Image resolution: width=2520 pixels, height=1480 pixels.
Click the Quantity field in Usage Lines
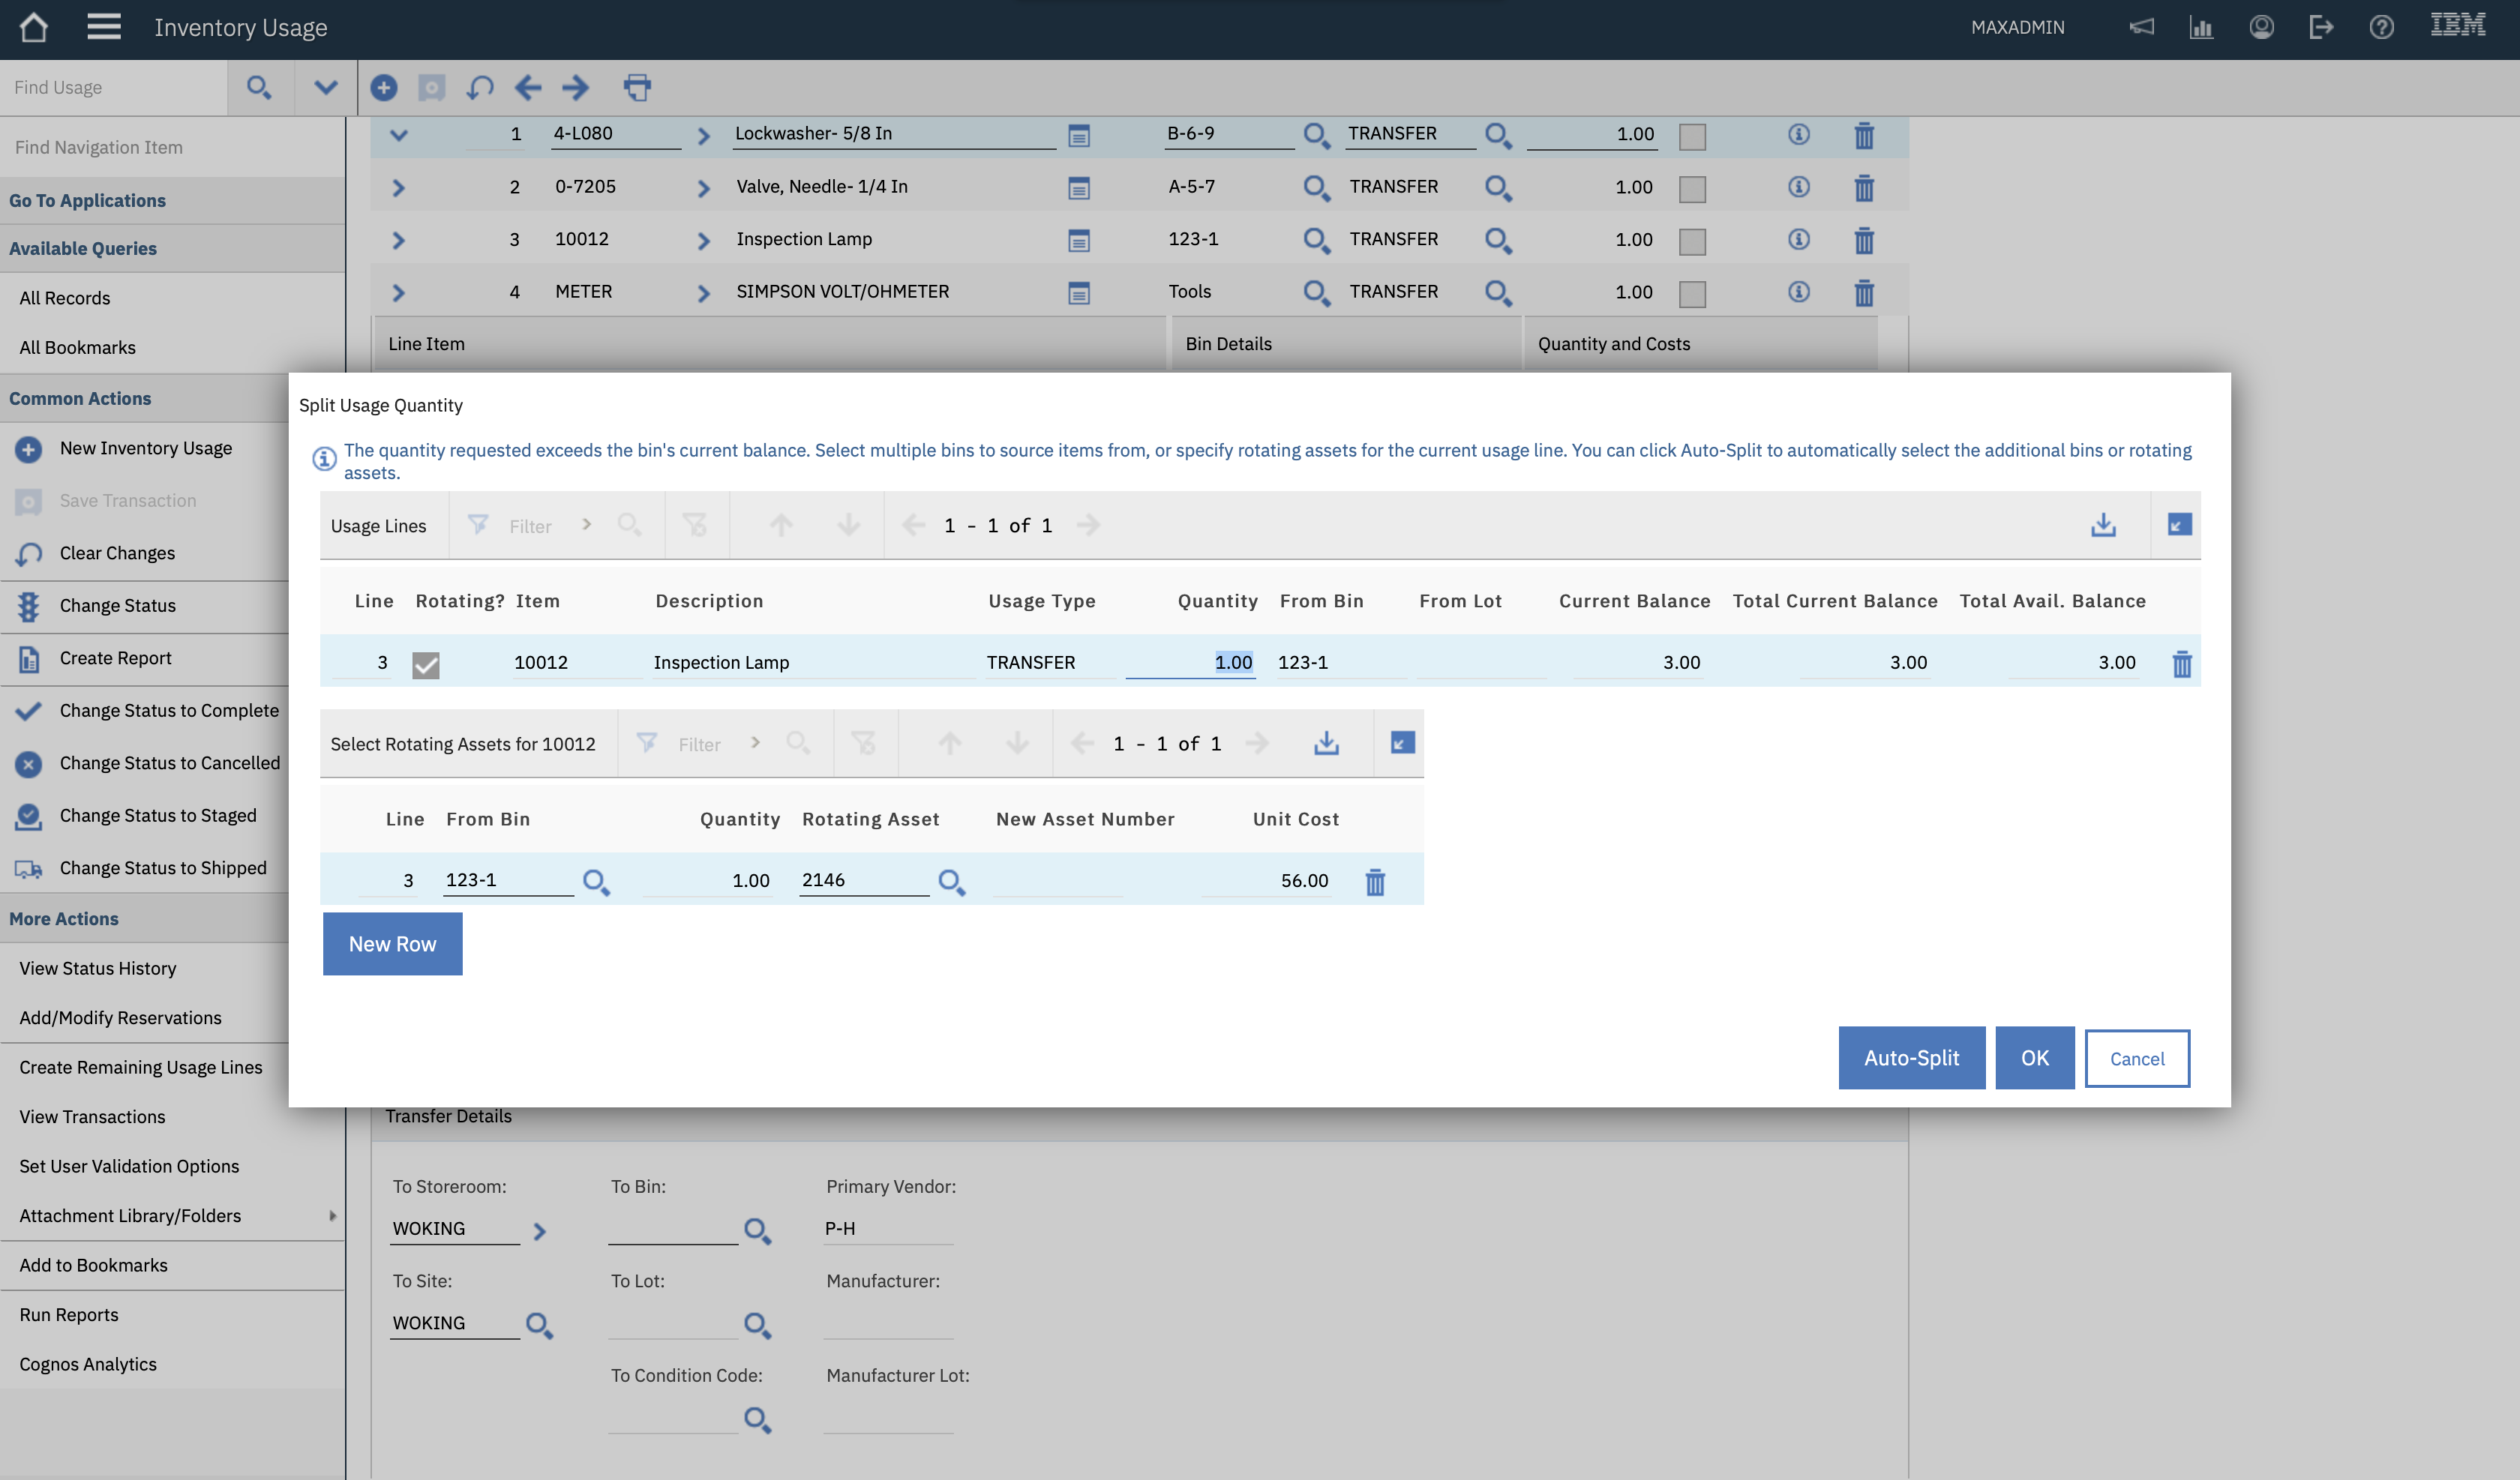tap(1190, 662)
